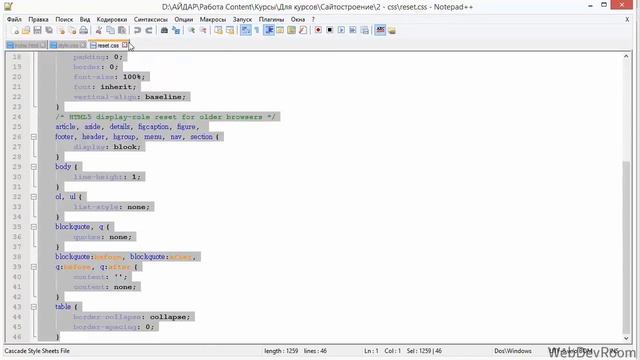Screen dimensions: 640x360
Task: Open the Окна menu
Action: 298,19
